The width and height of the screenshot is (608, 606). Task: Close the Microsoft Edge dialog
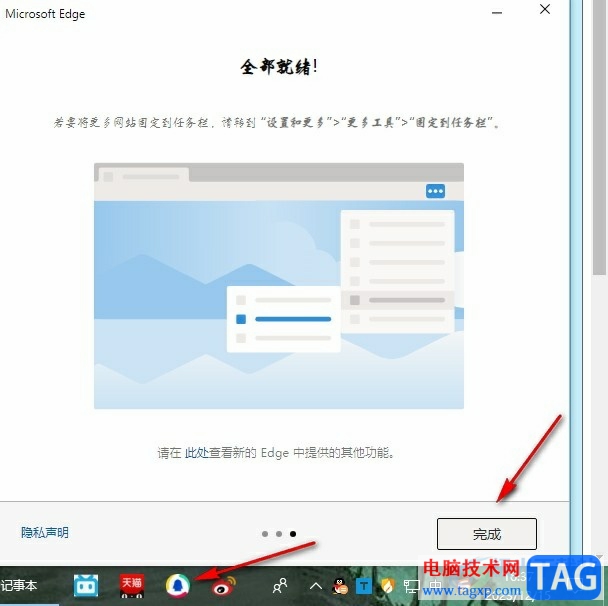(545, 9)
